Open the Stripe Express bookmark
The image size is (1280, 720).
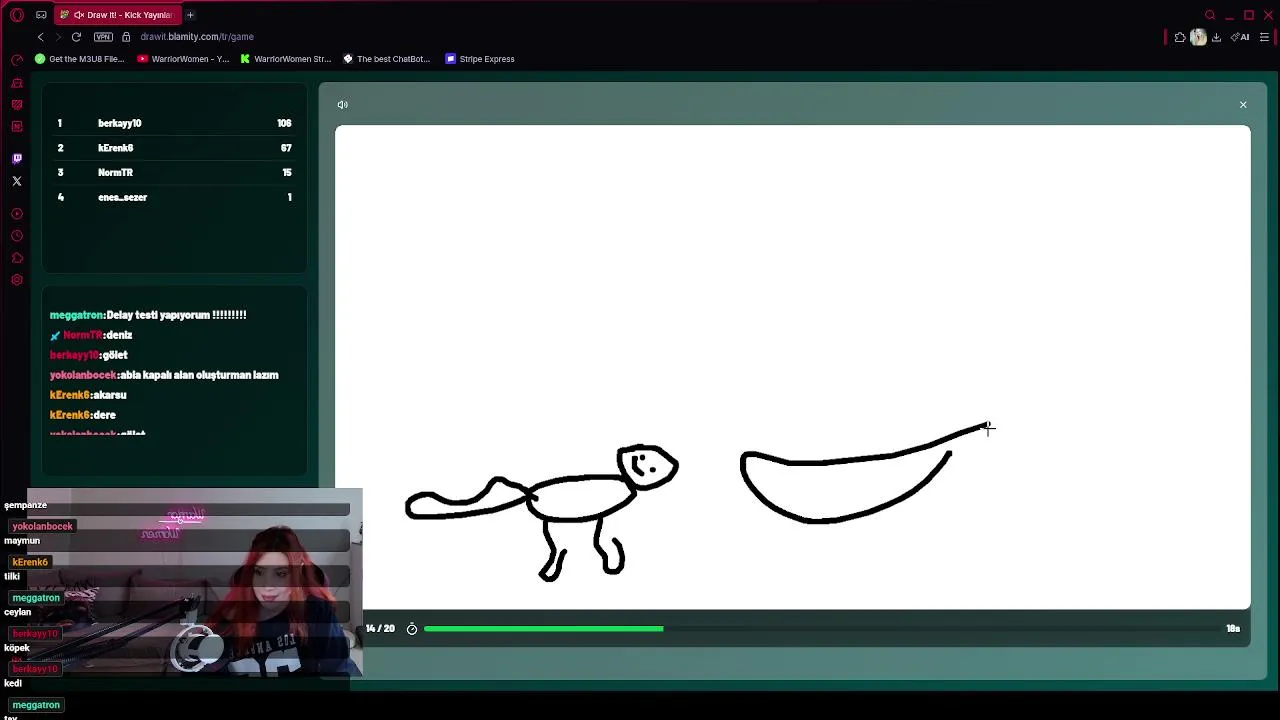coord(480,59)
